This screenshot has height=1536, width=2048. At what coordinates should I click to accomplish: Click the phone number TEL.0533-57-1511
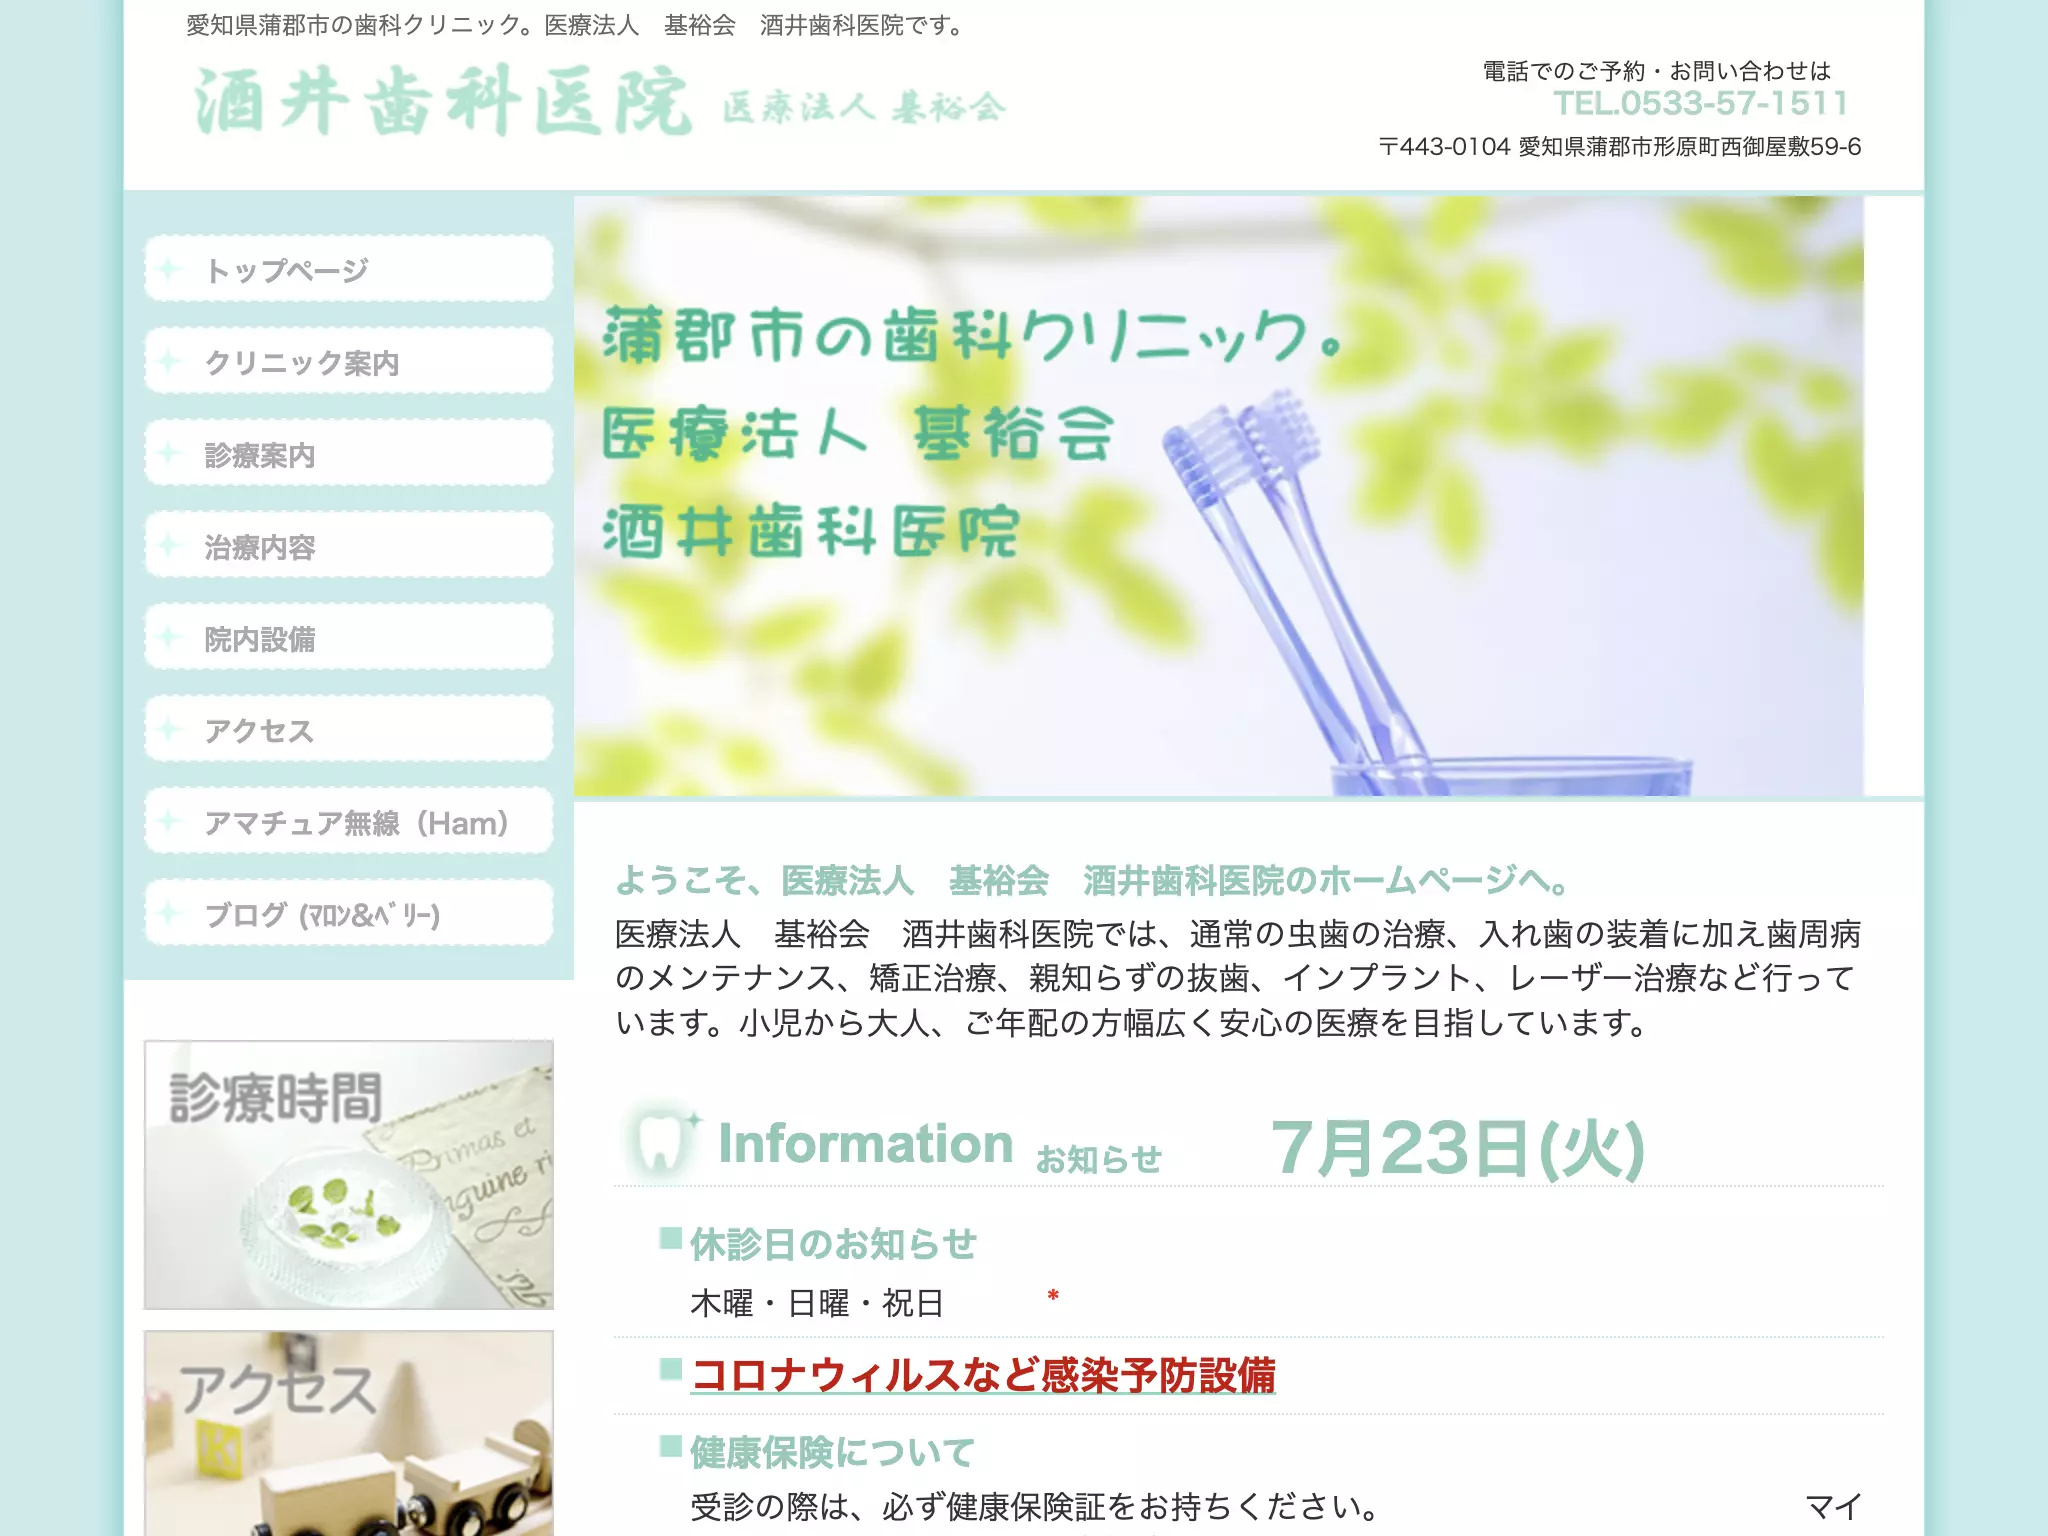pyautogui.click(x=1700, y=103)
